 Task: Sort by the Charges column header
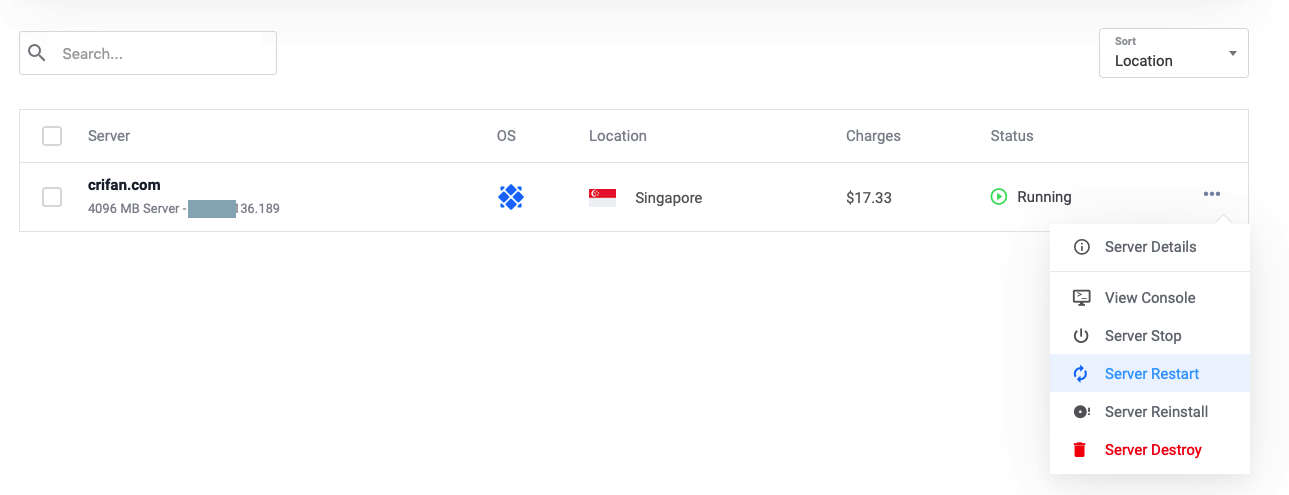point(873,136)
